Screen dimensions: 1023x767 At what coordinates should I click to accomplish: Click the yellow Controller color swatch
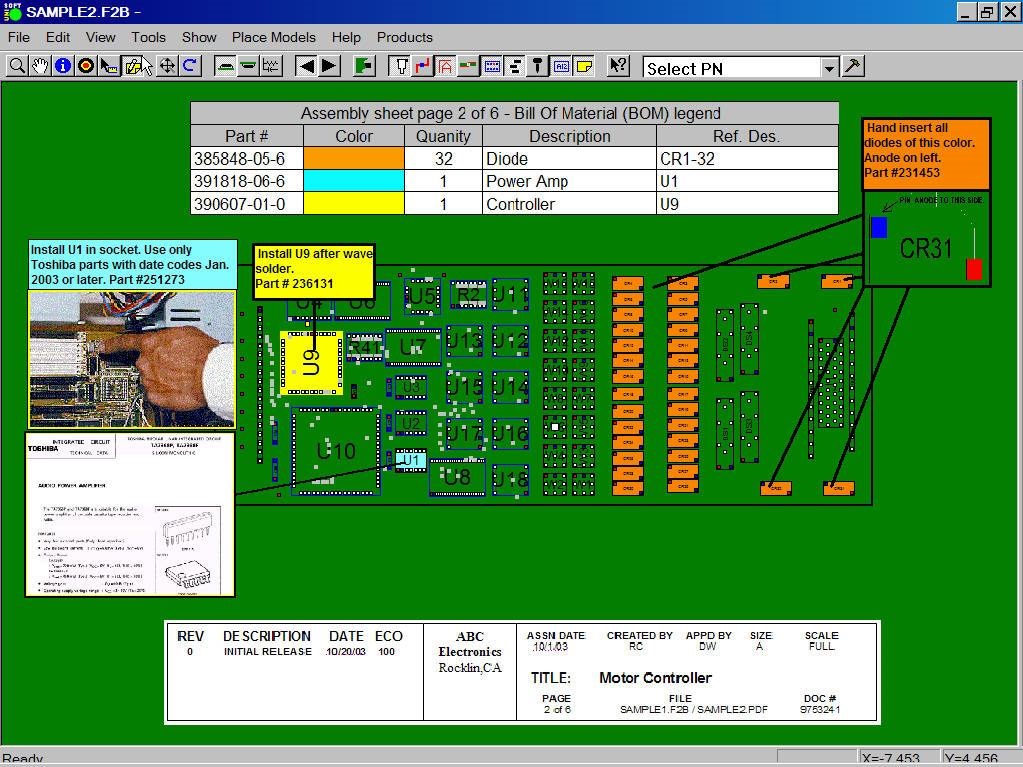[354, 203]
